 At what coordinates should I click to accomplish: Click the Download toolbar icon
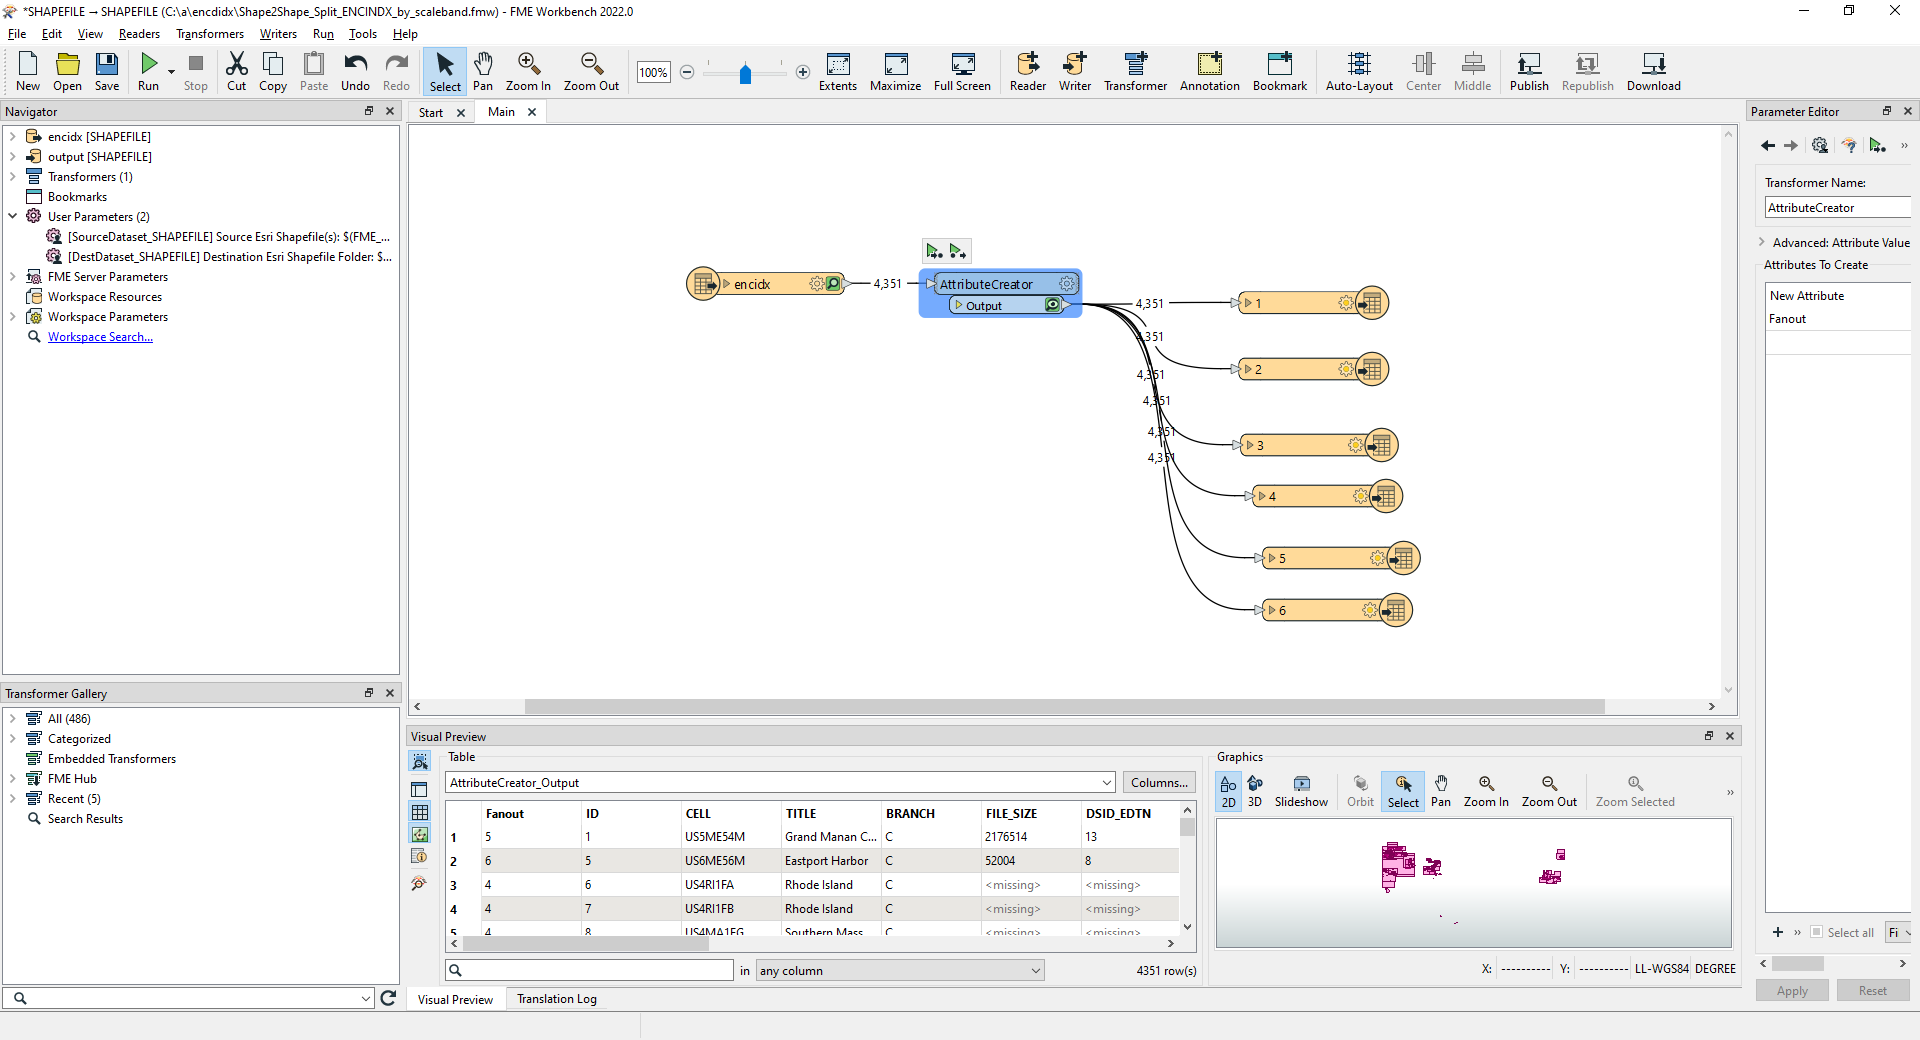(x=1654, y=71)
